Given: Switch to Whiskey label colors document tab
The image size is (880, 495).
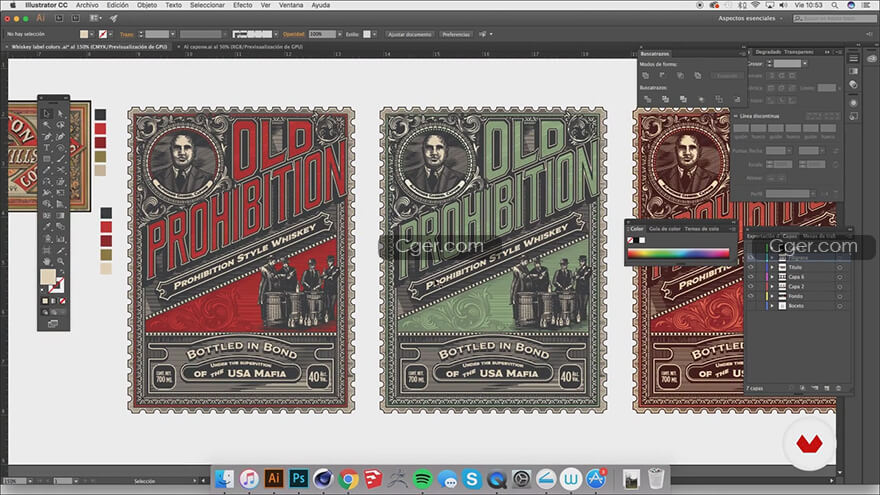Looking at the screenshot, I should [89, 47].
